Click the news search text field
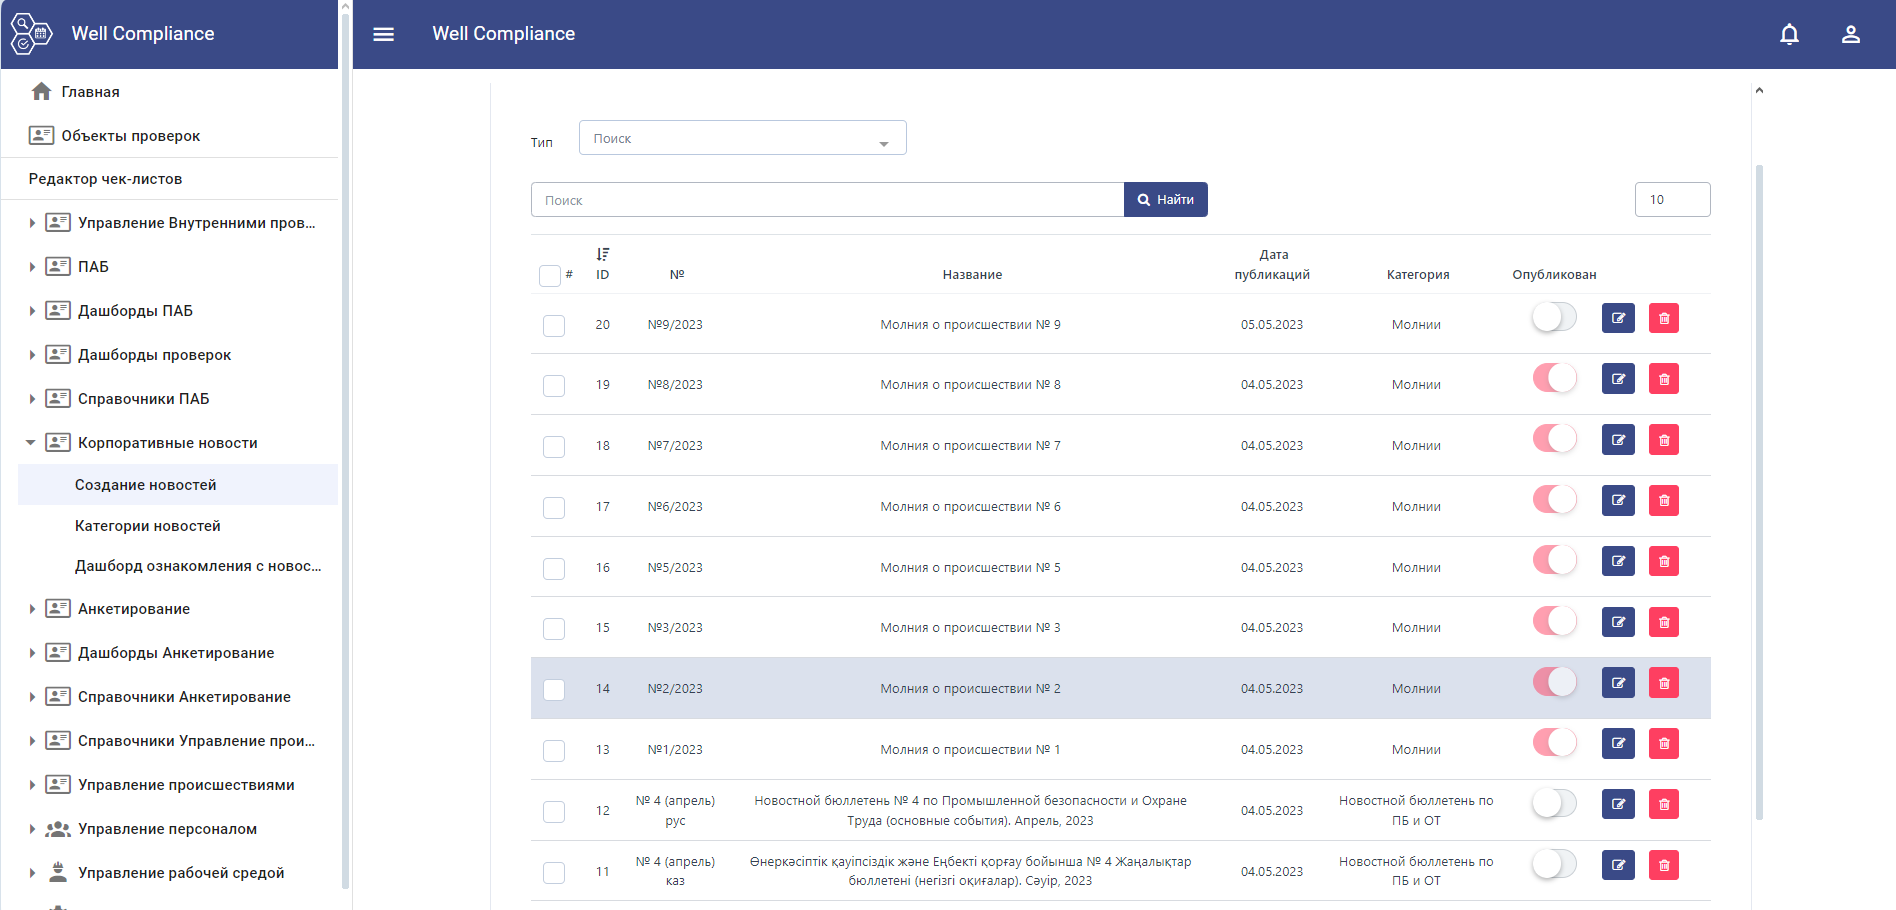The image size is (1896, 910). tap(826, 200)
